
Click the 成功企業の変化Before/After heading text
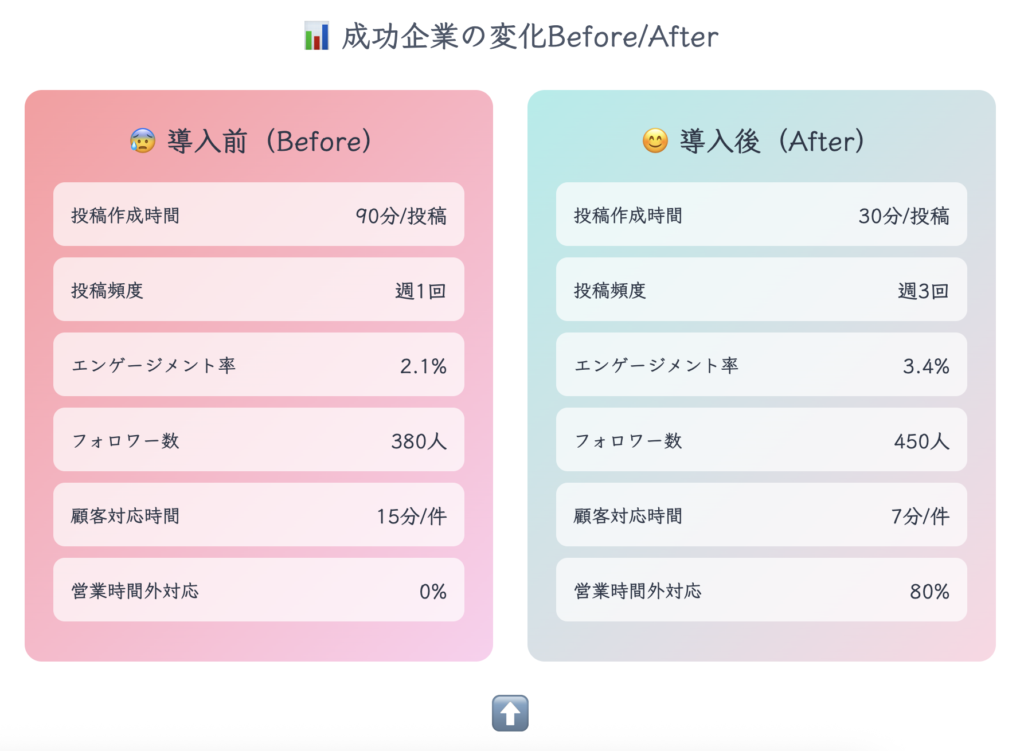529,38
